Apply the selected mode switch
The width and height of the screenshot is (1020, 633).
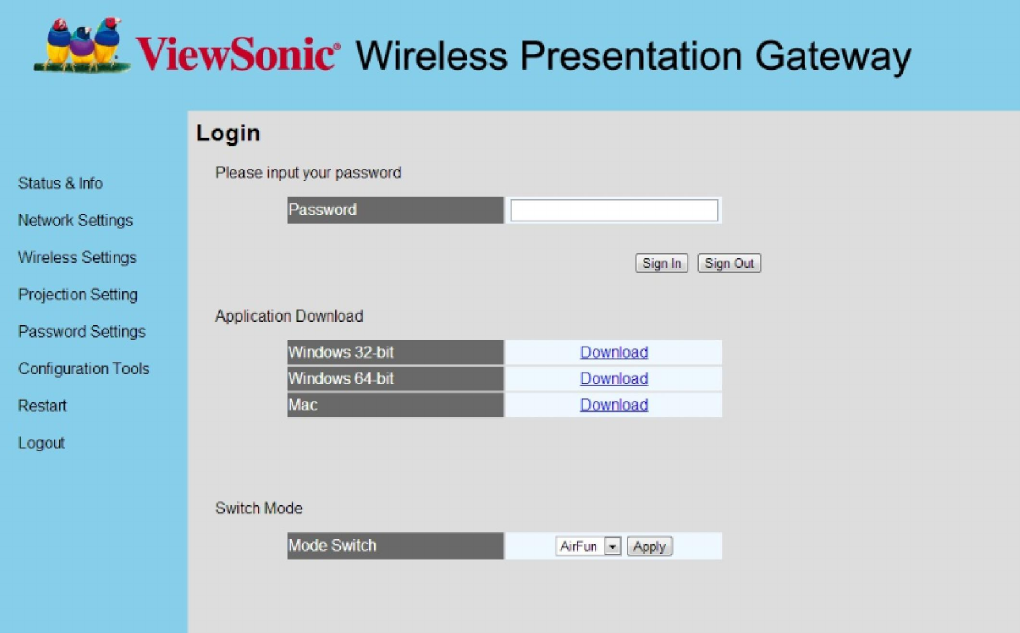649,546
